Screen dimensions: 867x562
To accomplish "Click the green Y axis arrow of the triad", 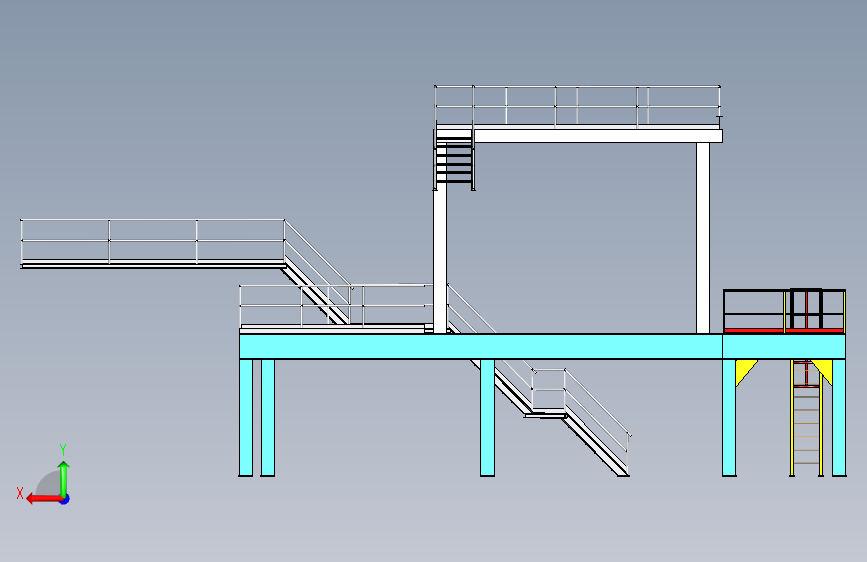I will pos(64,479).
